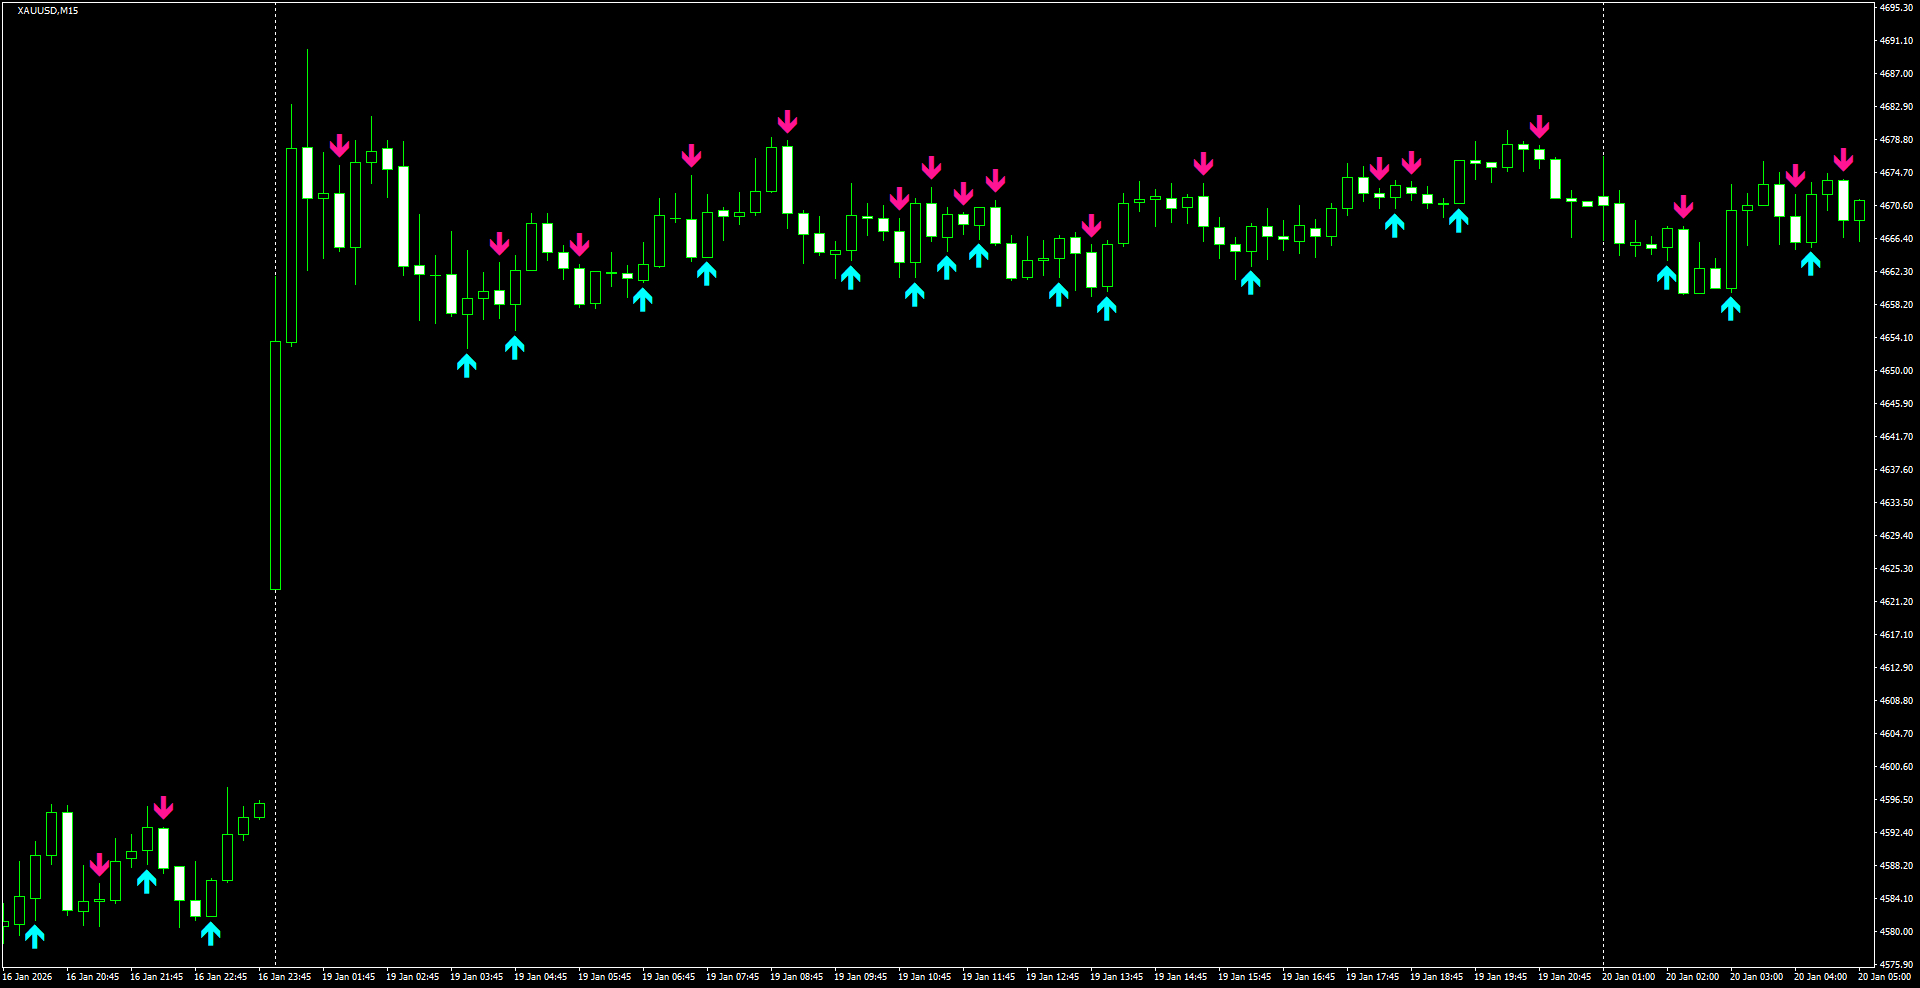Click the 16 Jan 2026 date label
Viewport: 1920px width, 988px height.
[27, 977]
